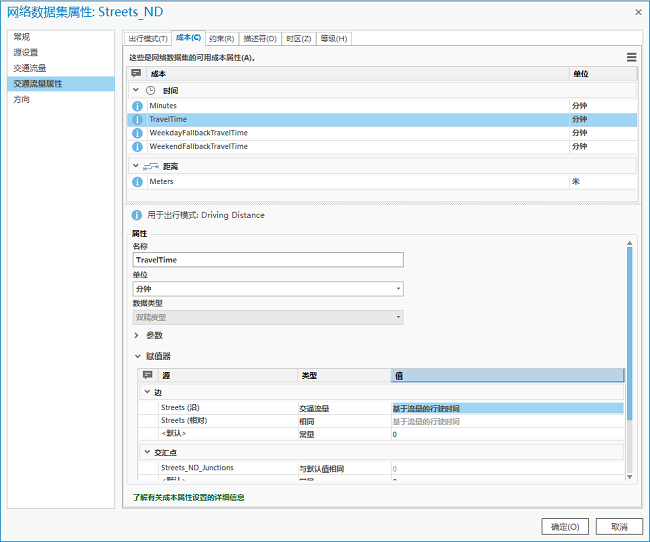
Task: Click message icon in evaluators table header
Action: tap(148, 375)
